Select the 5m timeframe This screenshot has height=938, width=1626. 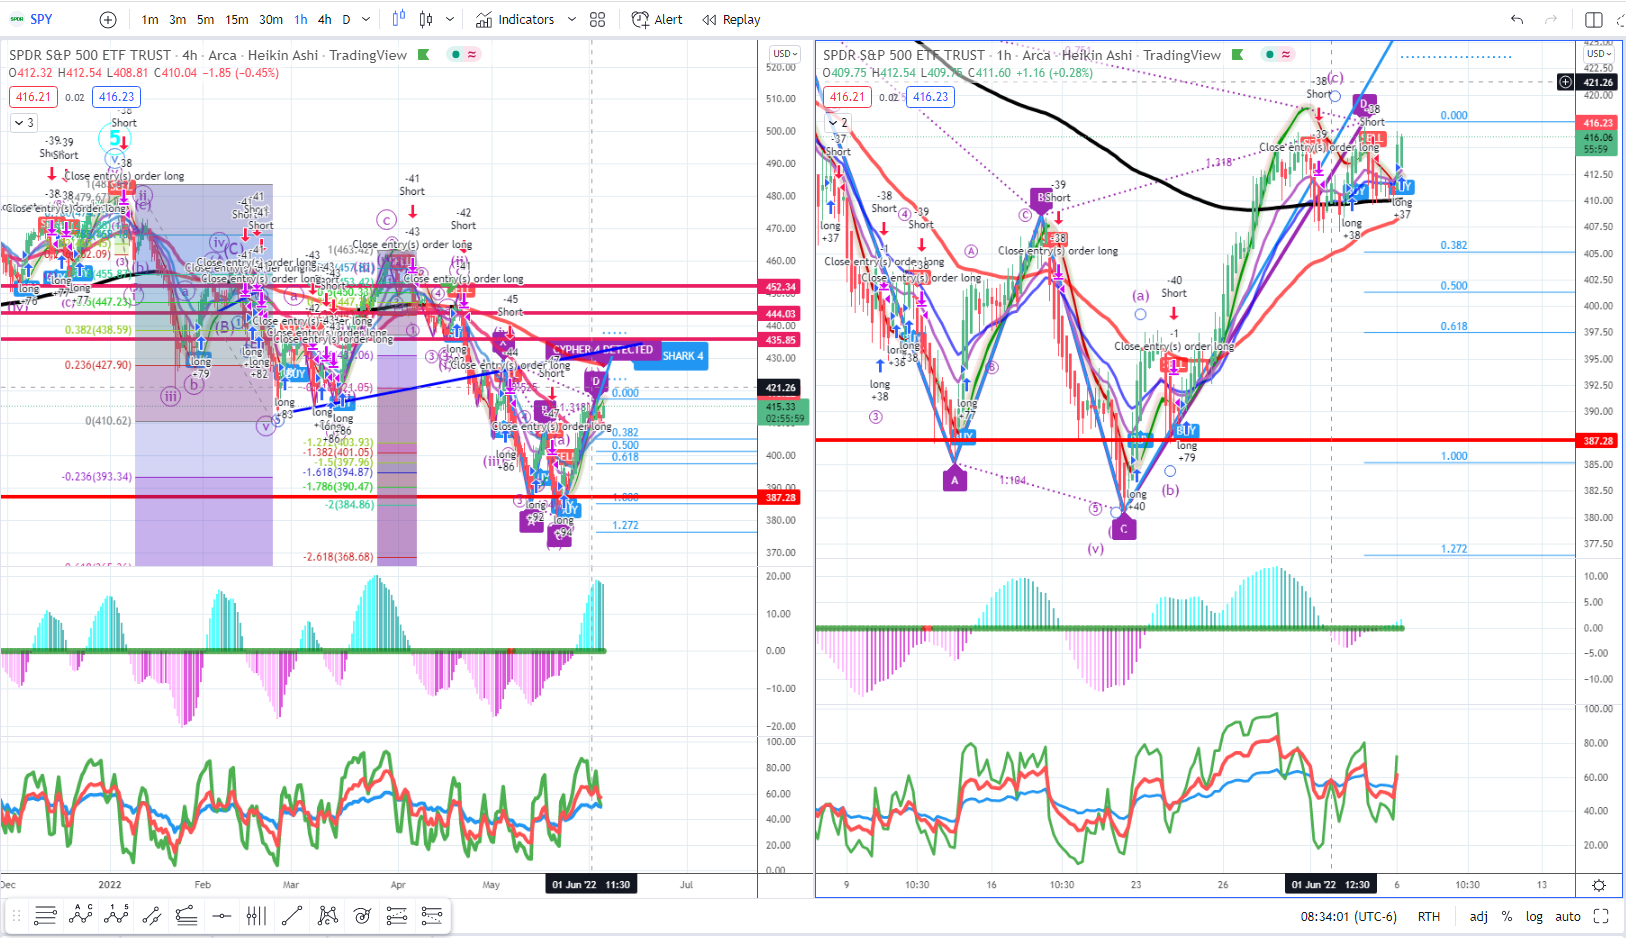tap(205, 20)
